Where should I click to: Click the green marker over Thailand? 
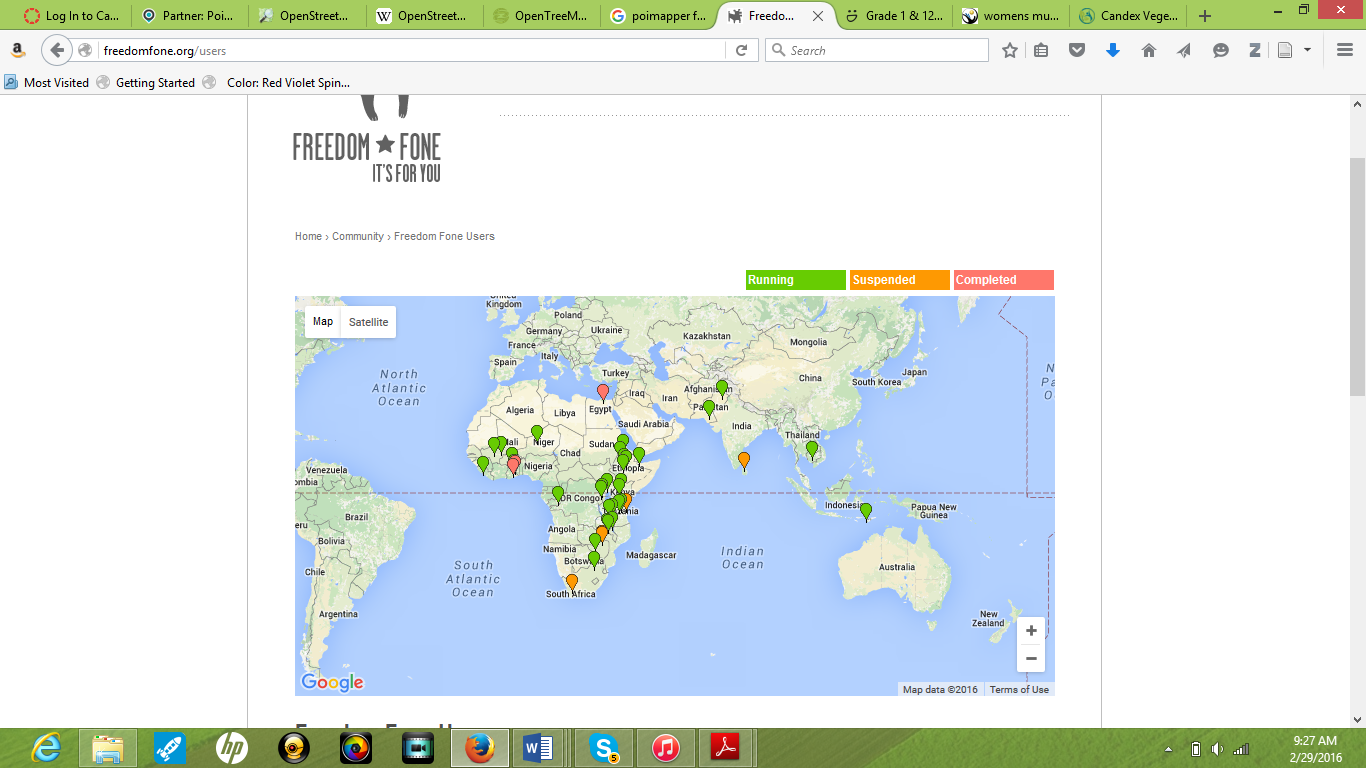(812, 449)
